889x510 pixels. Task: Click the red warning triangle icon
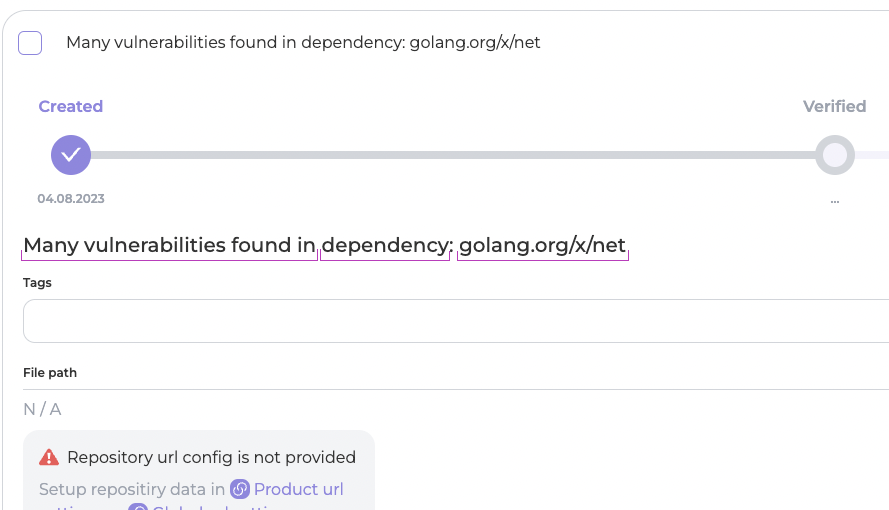point(49,458)
